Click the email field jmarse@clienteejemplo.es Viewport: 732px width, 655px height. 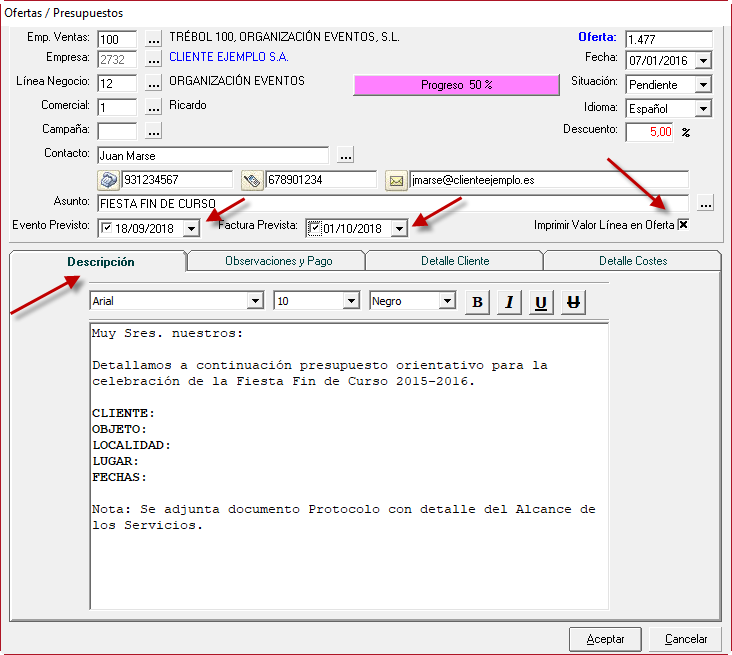[549, 180]
